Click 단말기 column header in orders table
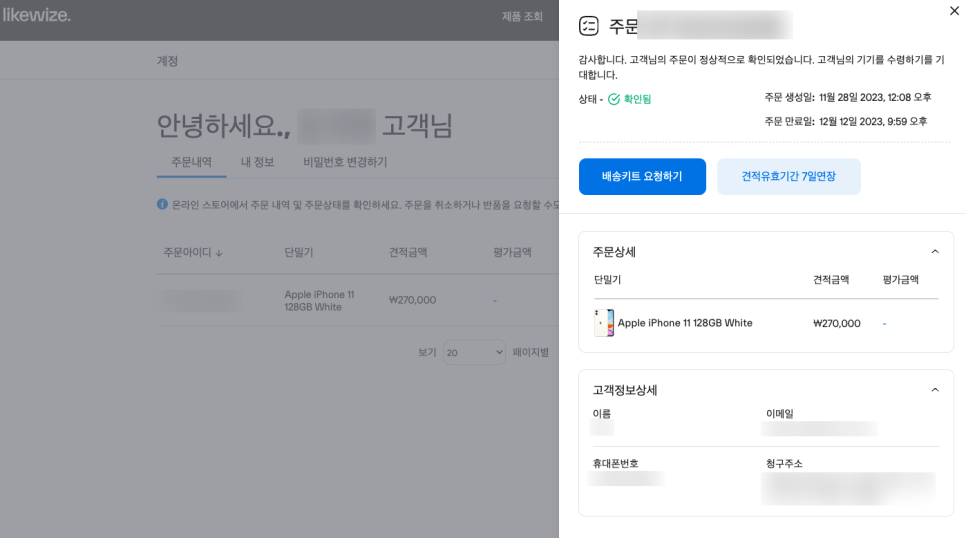966x538 pixels. click(299, 253)
